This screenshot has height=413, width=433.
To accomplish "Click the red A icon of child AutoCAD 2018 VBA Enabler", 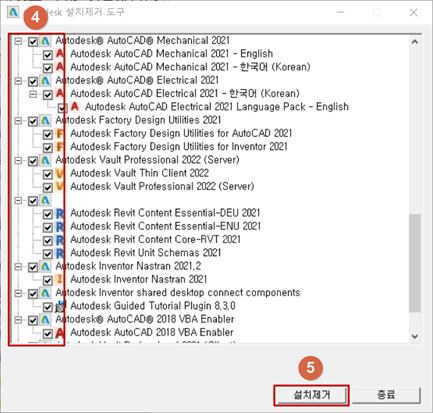I will click(60, 333).
